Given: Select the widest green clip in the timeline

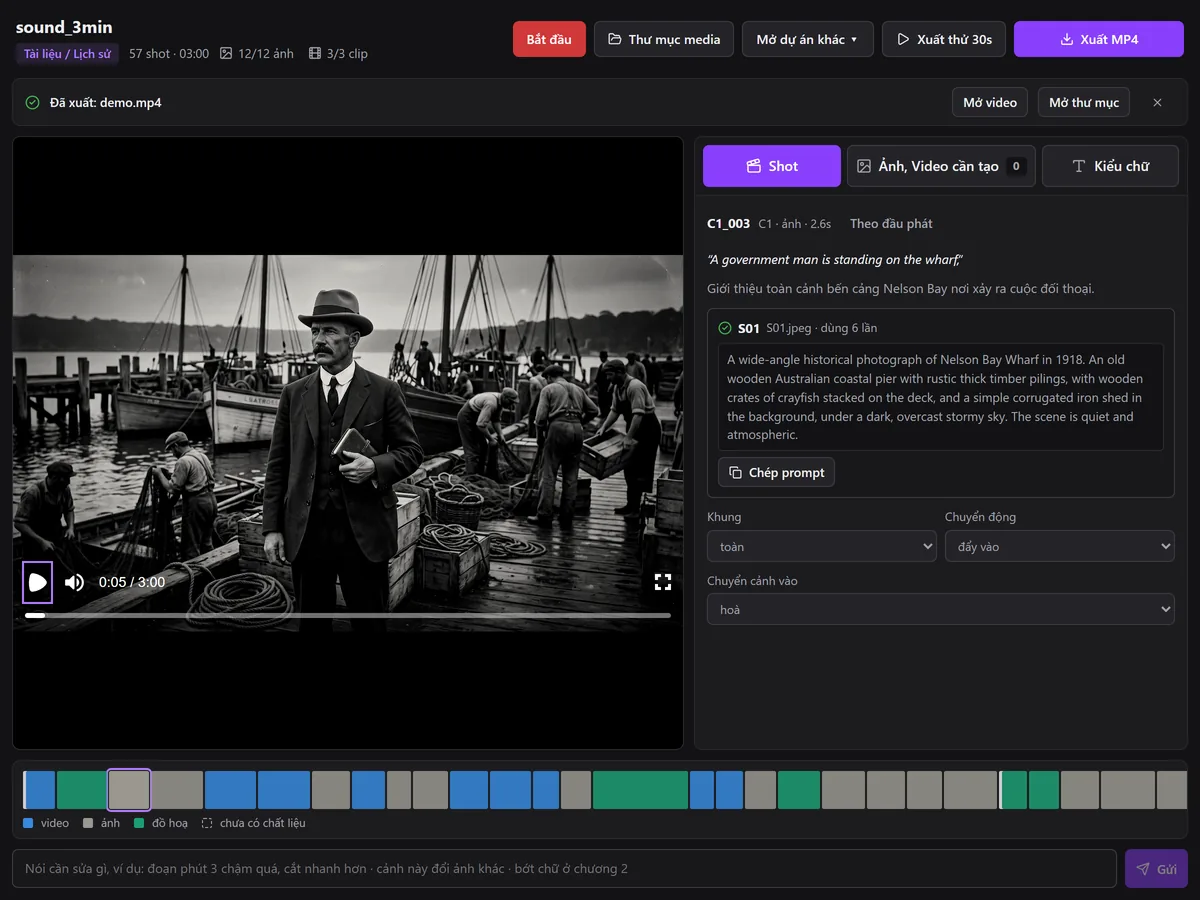Looking at the screenshot, I should pos(640,789).
